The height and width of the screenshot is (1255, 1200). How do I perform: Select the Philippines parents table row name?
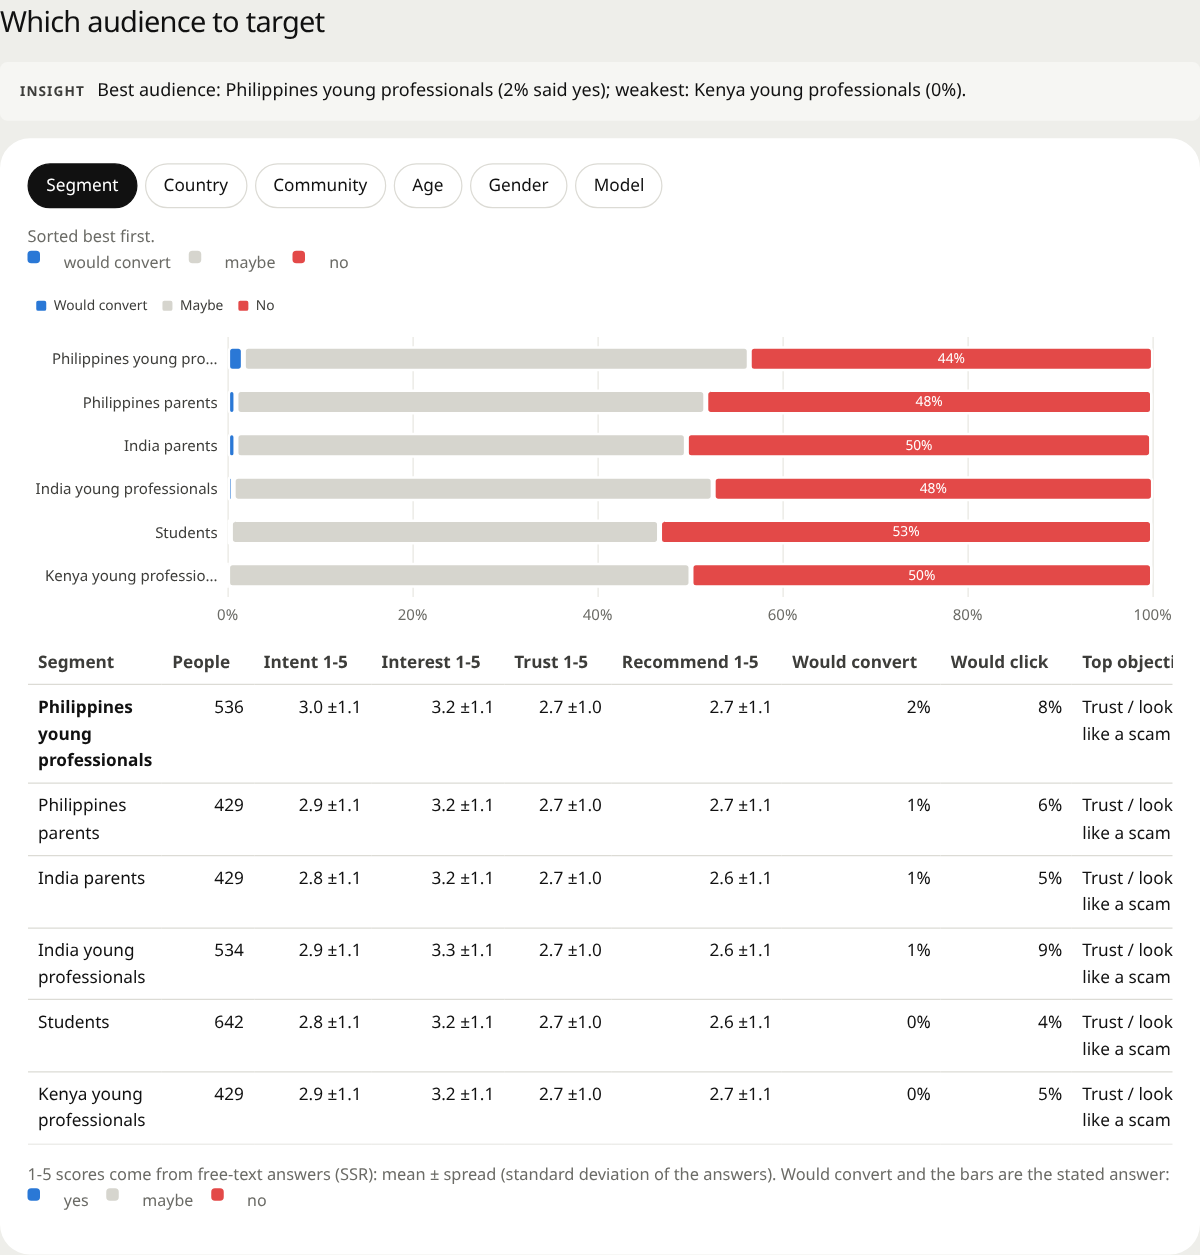coord(82,819)
